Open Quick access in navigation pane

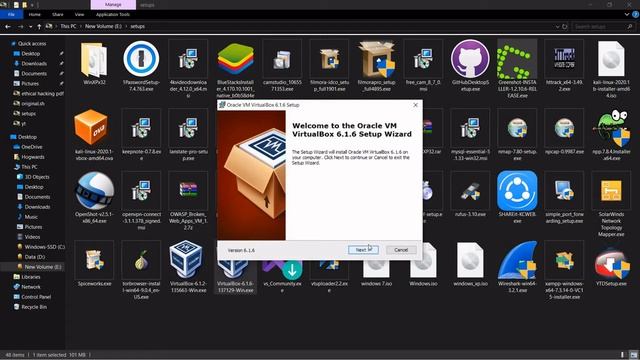[32, 44]
